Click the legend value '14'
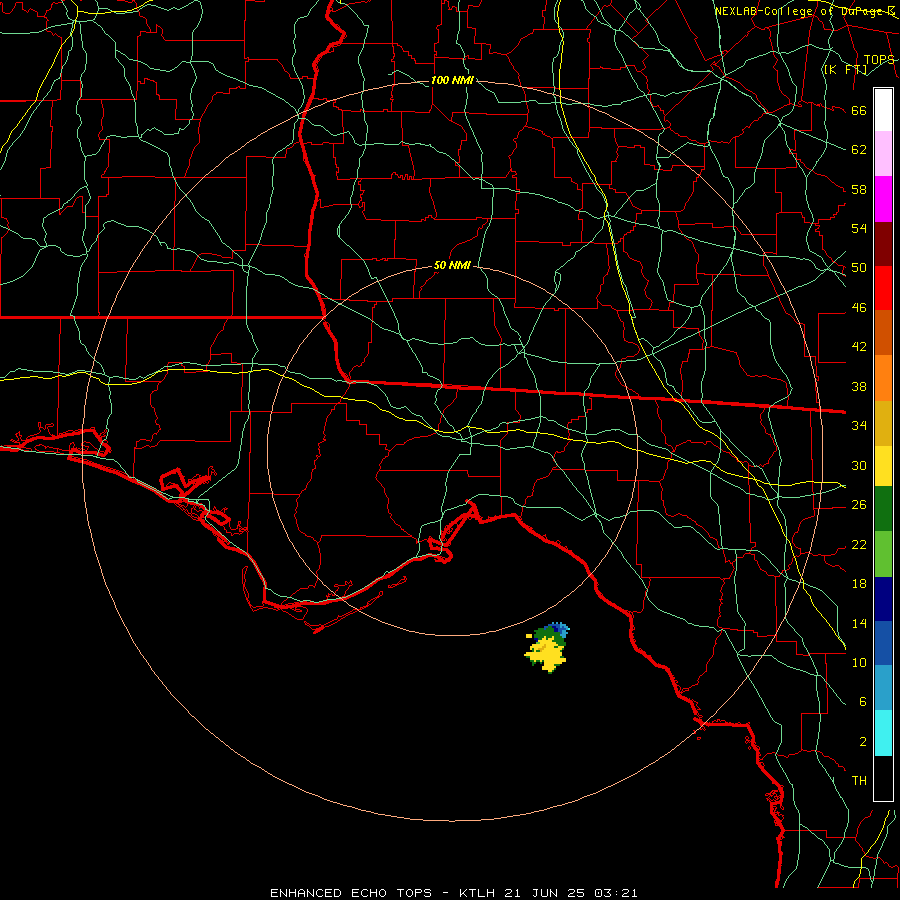This screenshot has height=900, width=900. (859, 623)
